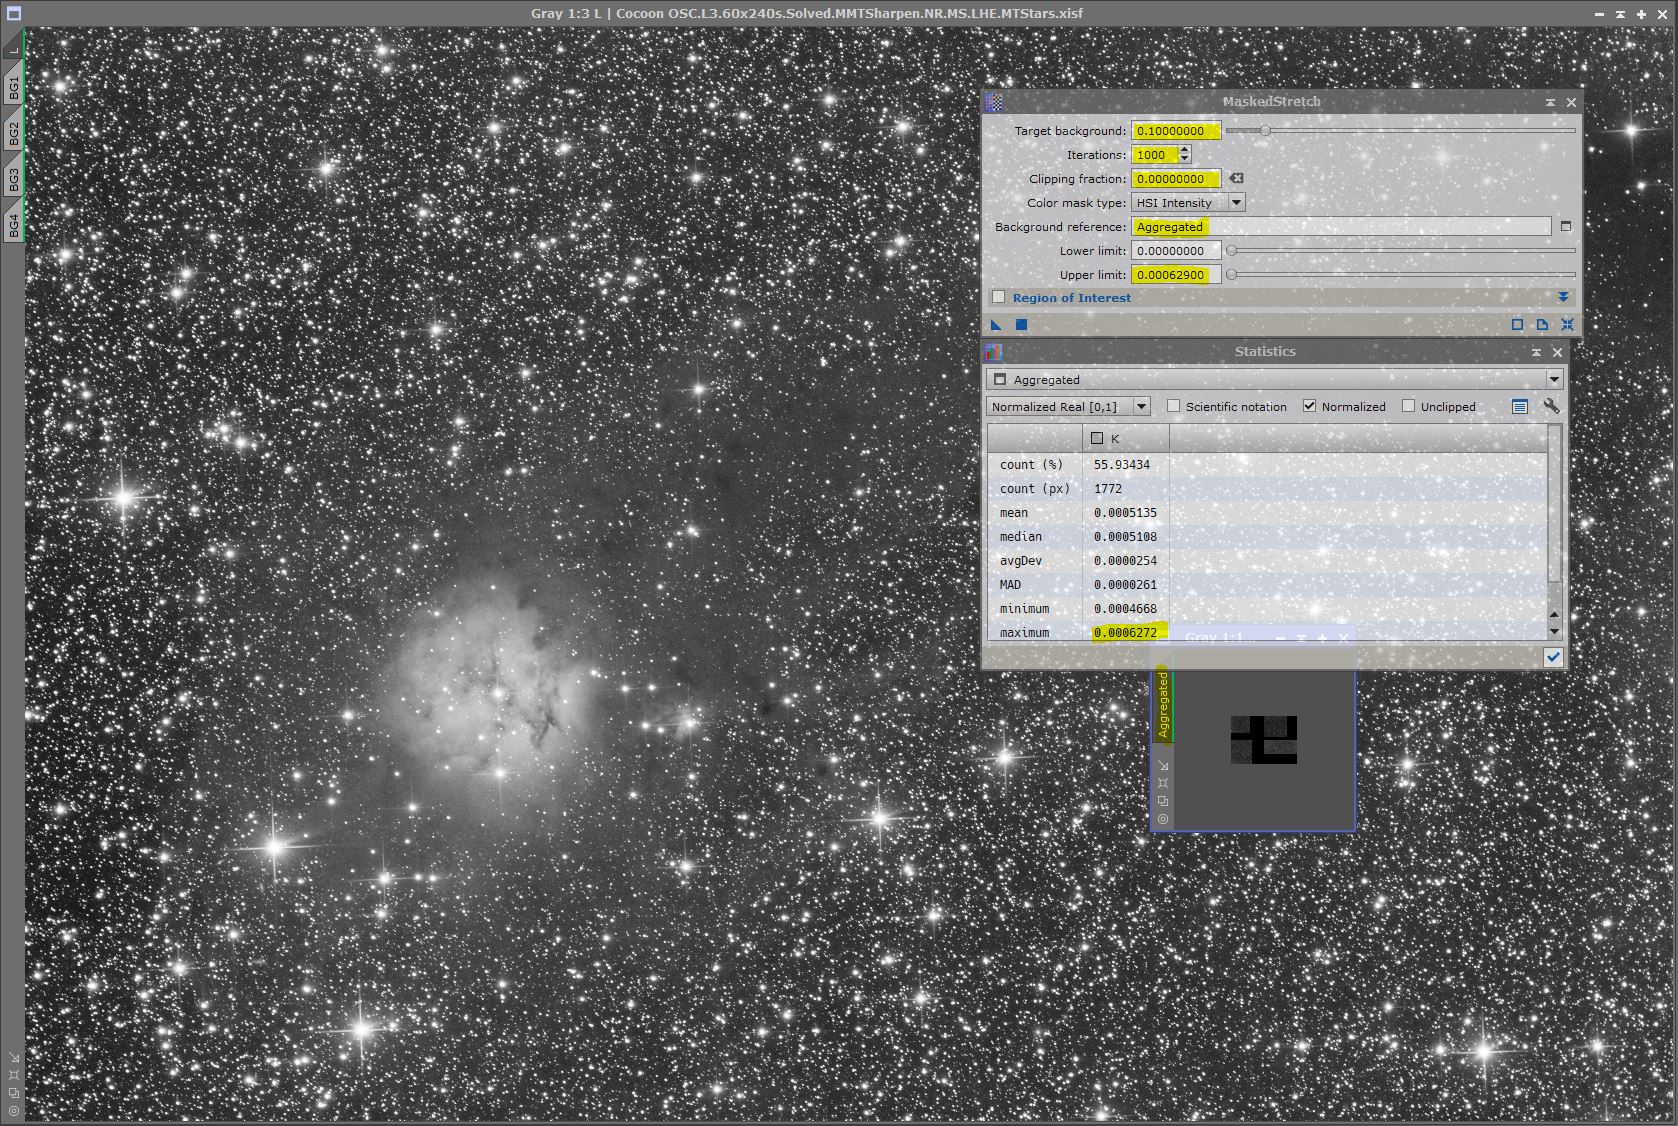
Task: Select the BG4 preview tab
Action: (x=14, y=225)
